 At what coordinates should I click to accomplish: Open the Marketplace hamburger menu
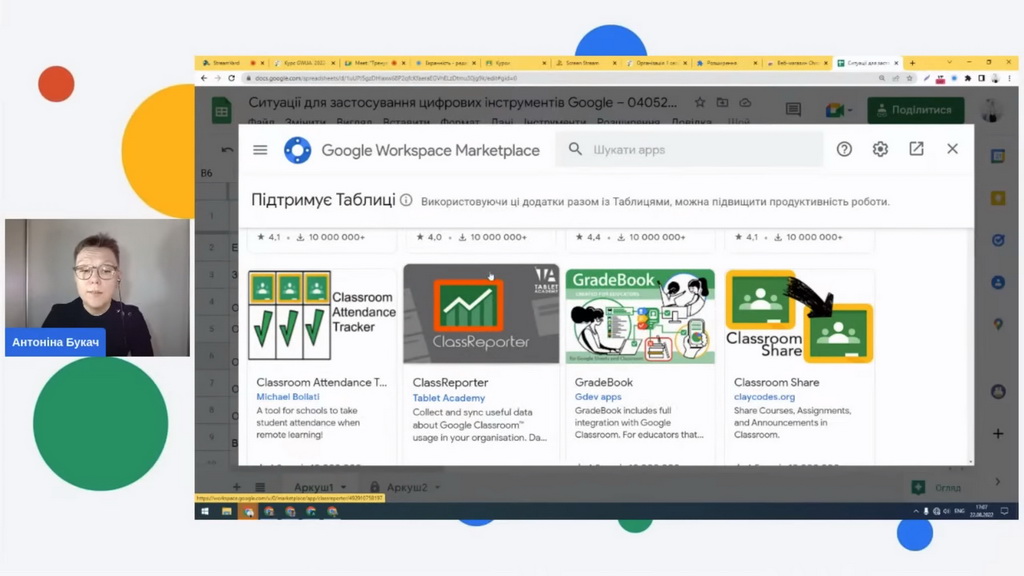coord(260,150)
